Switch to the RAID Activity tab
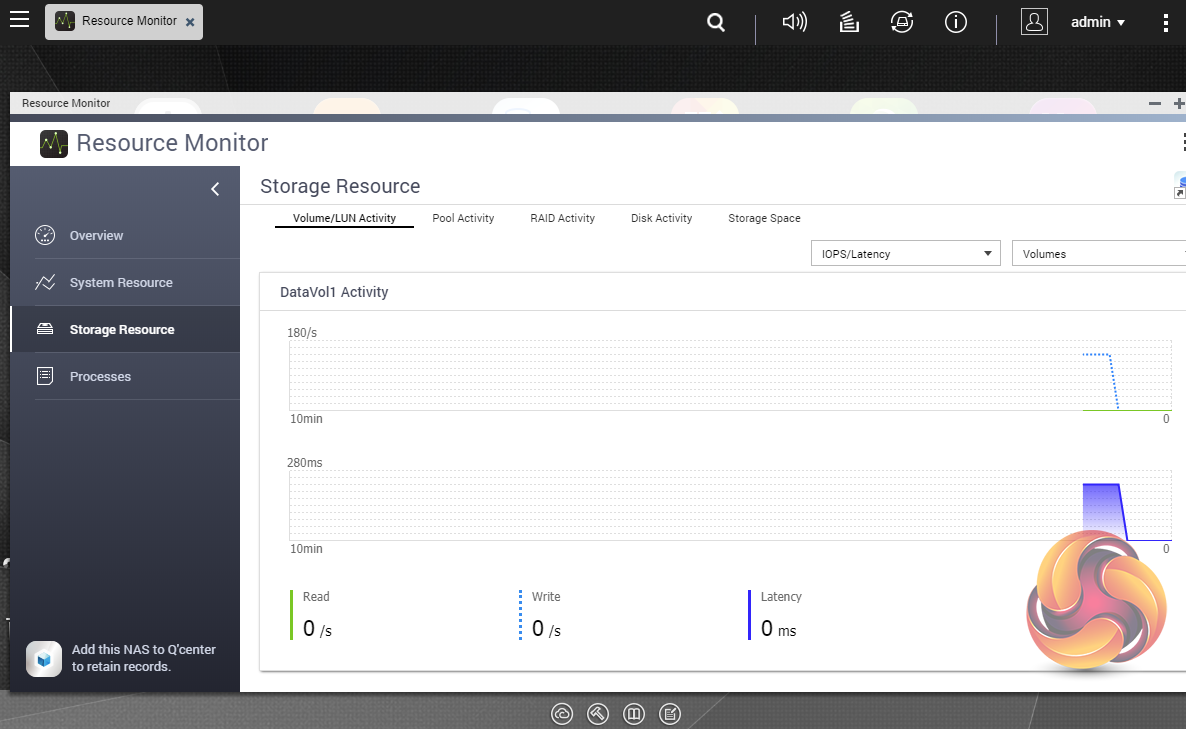1186x738 pixels. pyautogui.click(x=562, y=218)
